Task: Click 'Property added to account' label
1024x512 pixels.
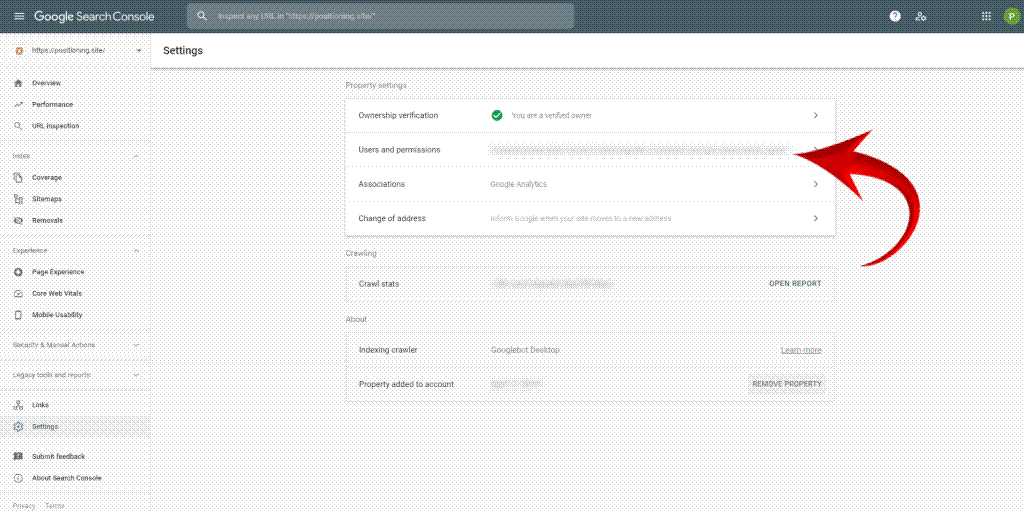Action: (x=406, y=384)
